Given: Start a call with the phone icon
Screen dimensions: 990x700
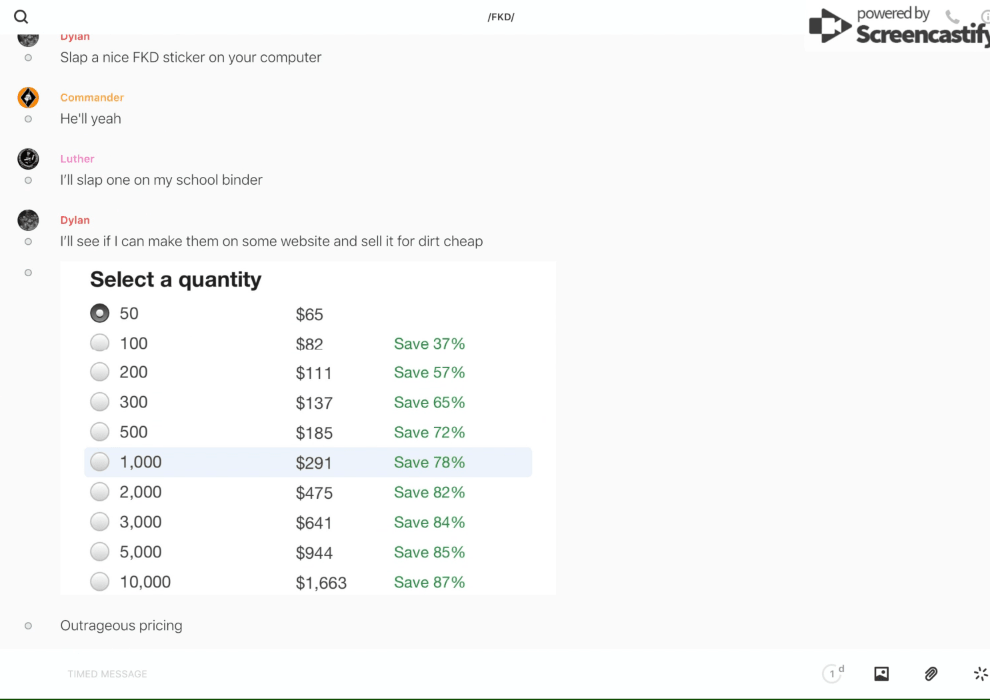Looking at the screenshot, I should pos(952,17).
